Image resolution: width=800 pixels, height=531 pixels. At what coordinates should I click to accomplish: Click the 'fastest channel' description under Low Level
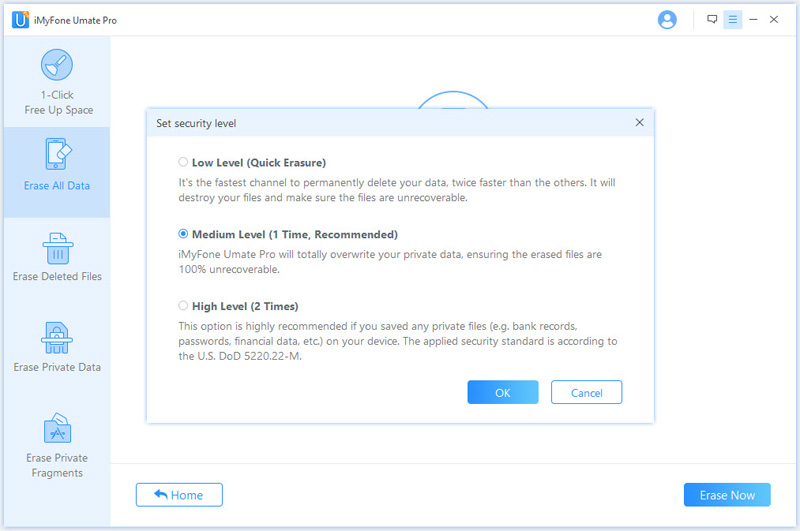click(397, 190)
